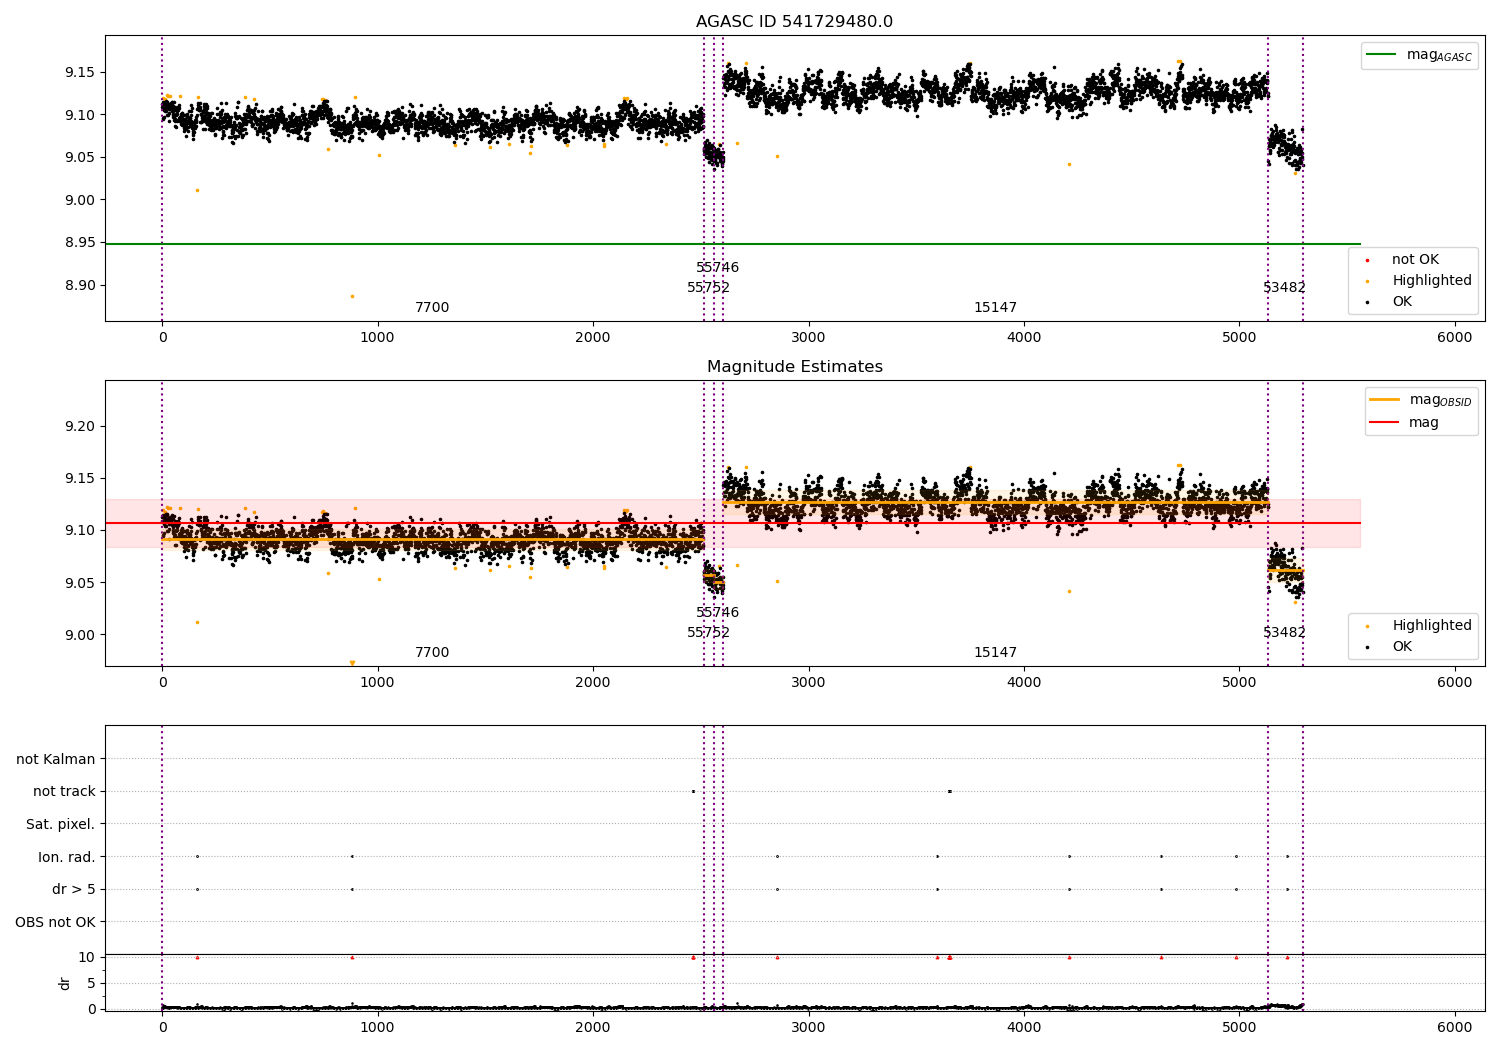Click obsid label "53482" in the top panel
Viewport: 1500px width, 1050px height.
(x=1284, y=288)
